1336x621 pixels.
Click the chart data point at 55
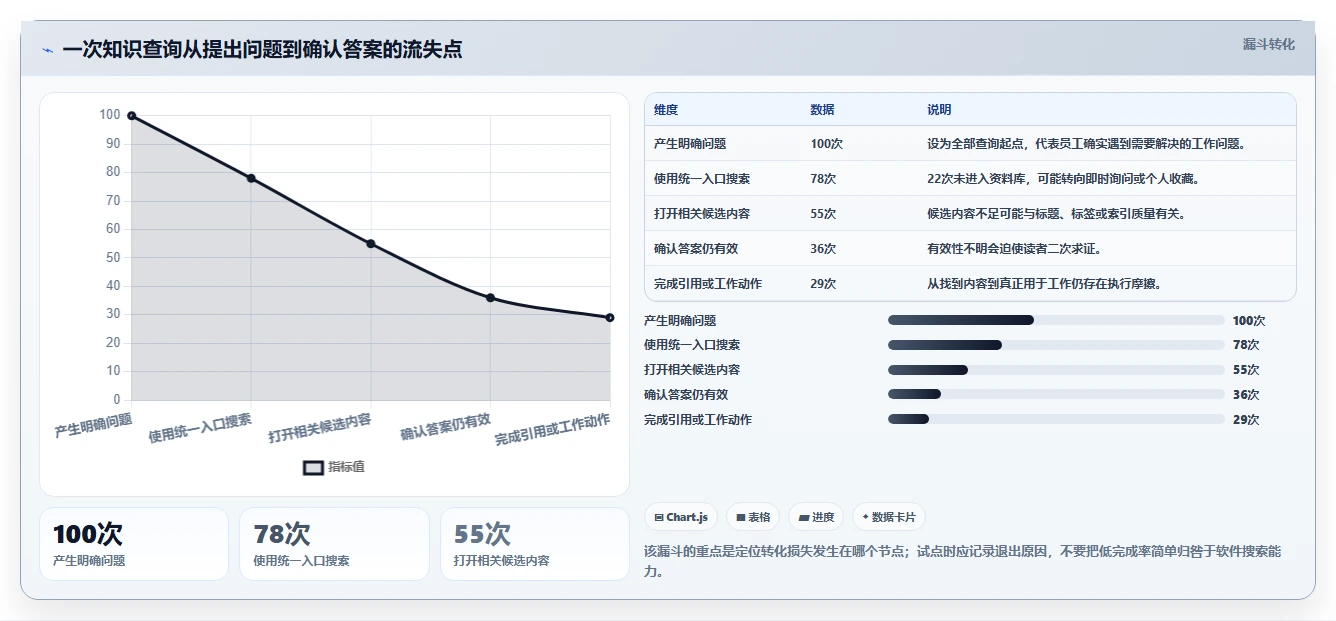click(x=371, y=244)
